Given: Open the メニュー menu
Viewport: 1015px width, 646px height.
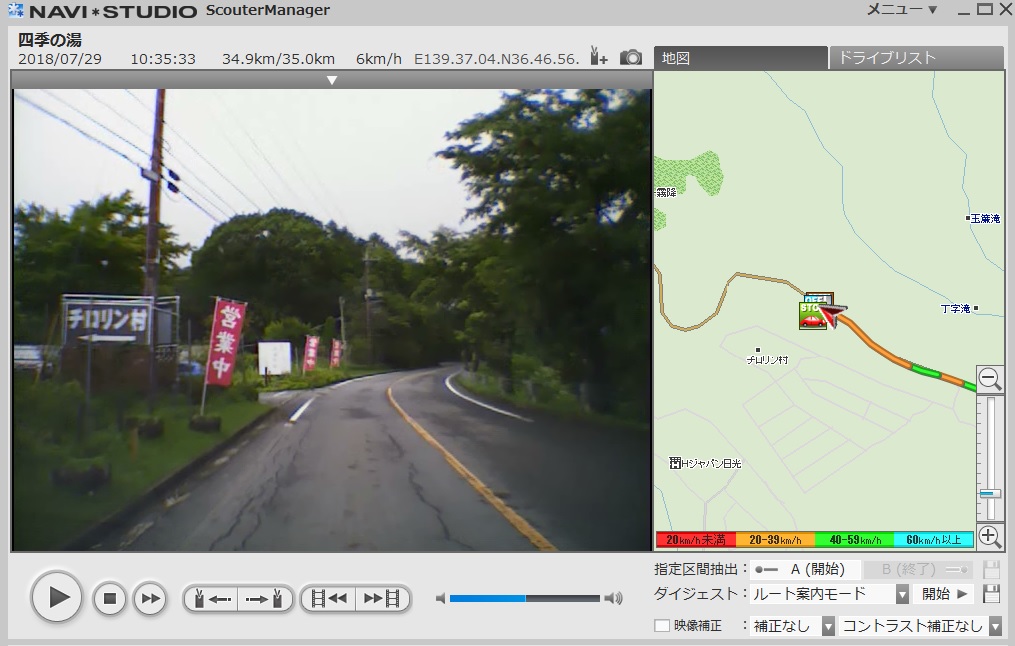Looking at the screenshot, I should tap(901, 10).
